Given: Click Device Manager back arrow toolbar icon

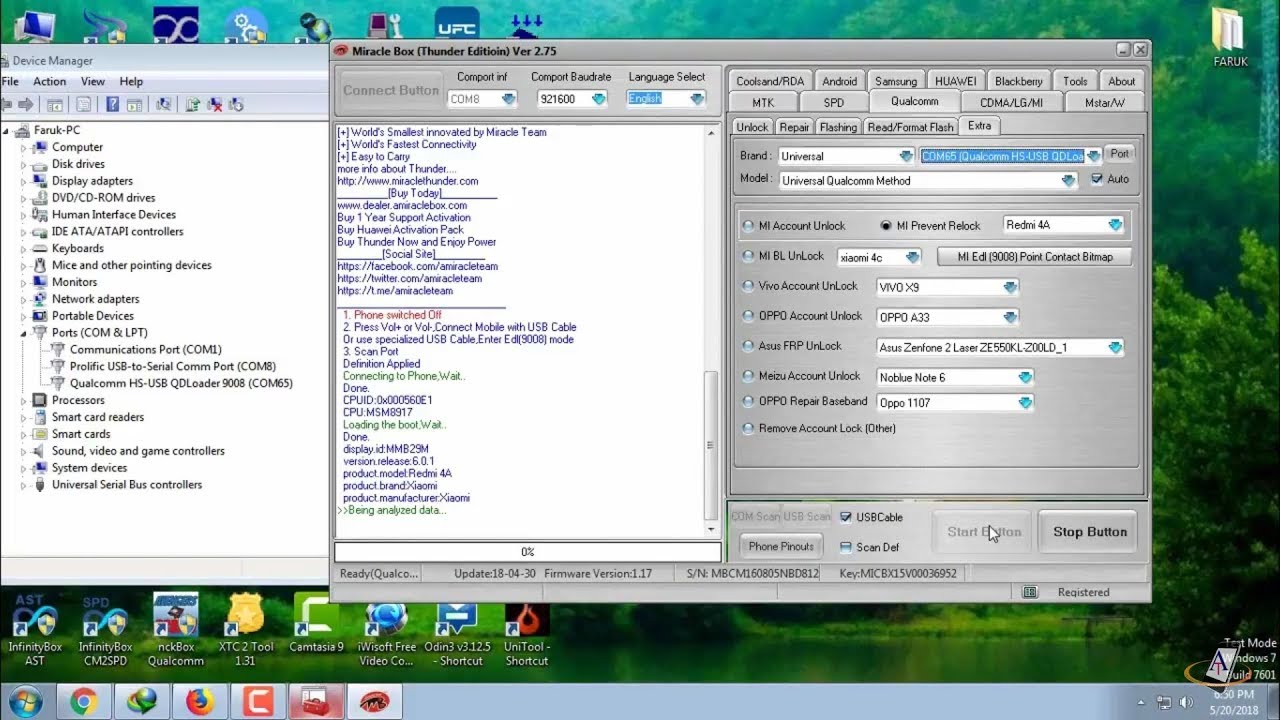Looking at the screenshot, I should pos(6,104).
